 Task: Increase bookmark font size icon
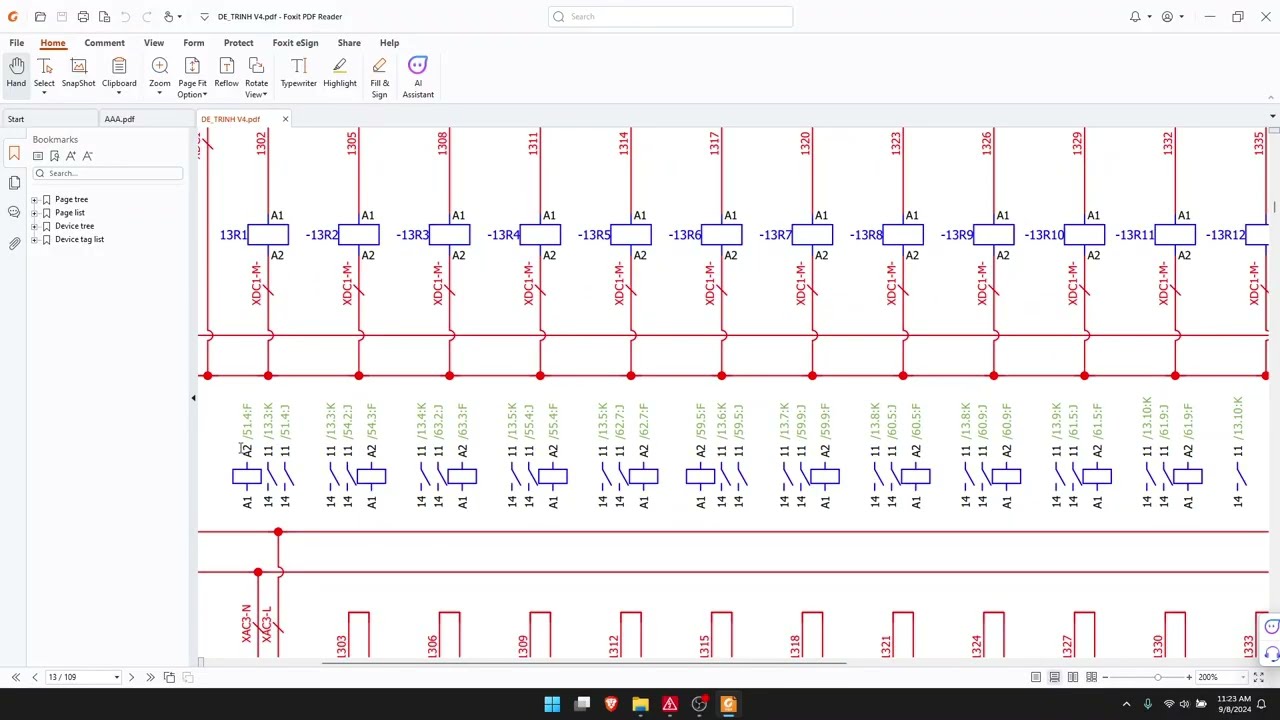pyautogui.click(x=71, y=156)
